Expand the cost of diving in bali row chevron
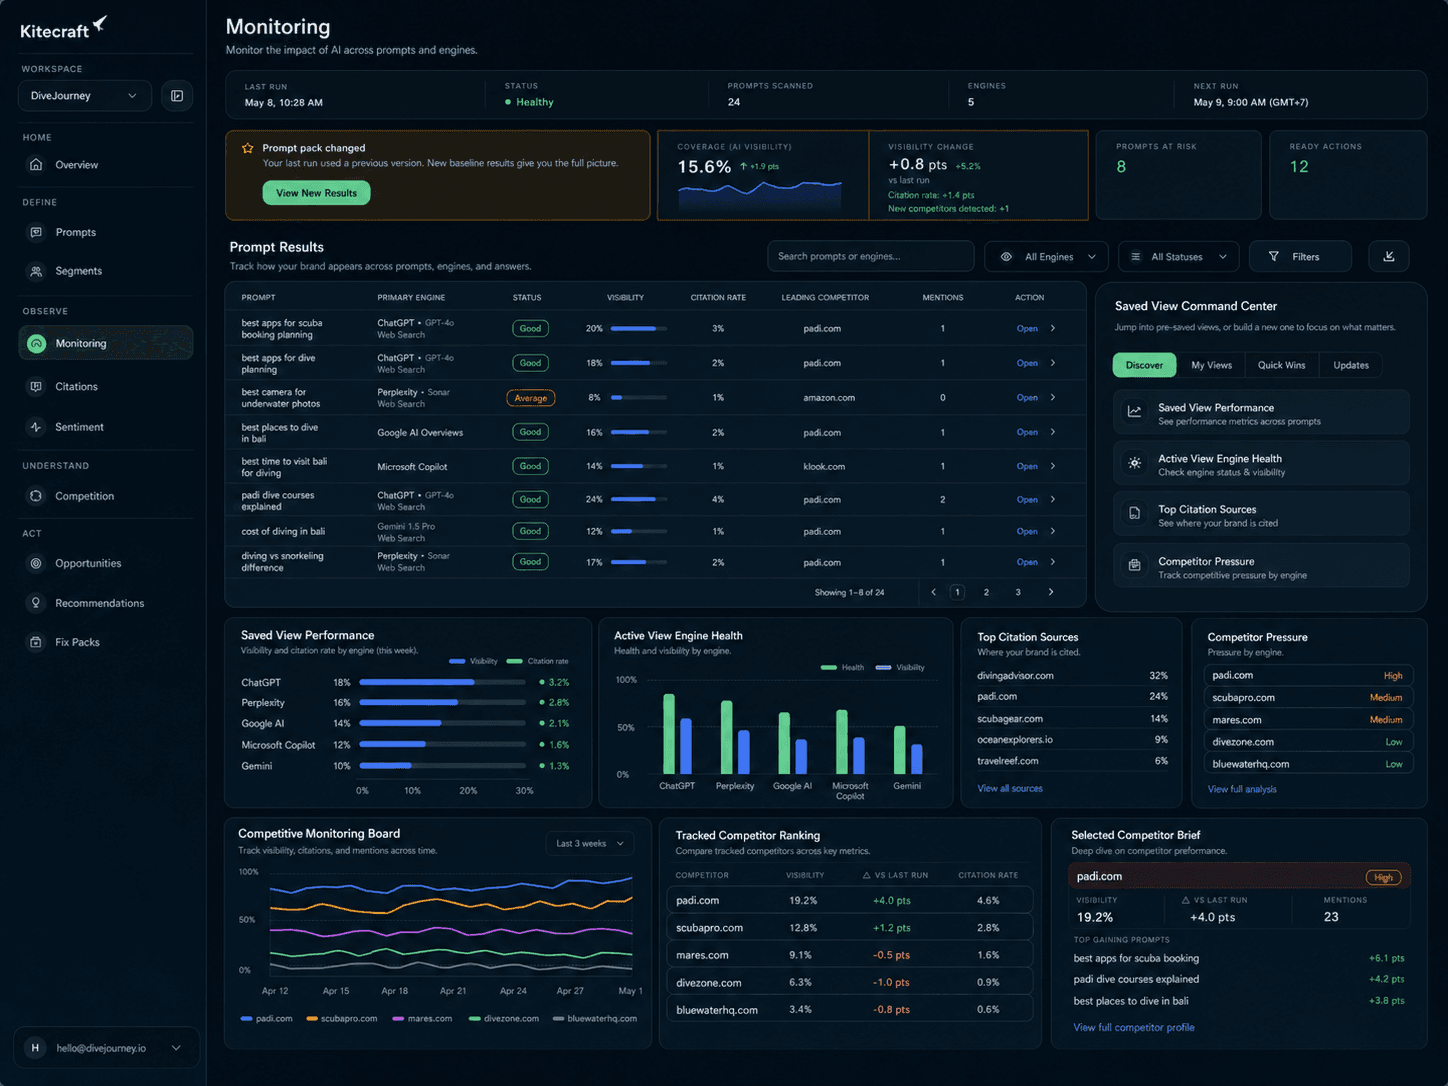 [1053, 531]
